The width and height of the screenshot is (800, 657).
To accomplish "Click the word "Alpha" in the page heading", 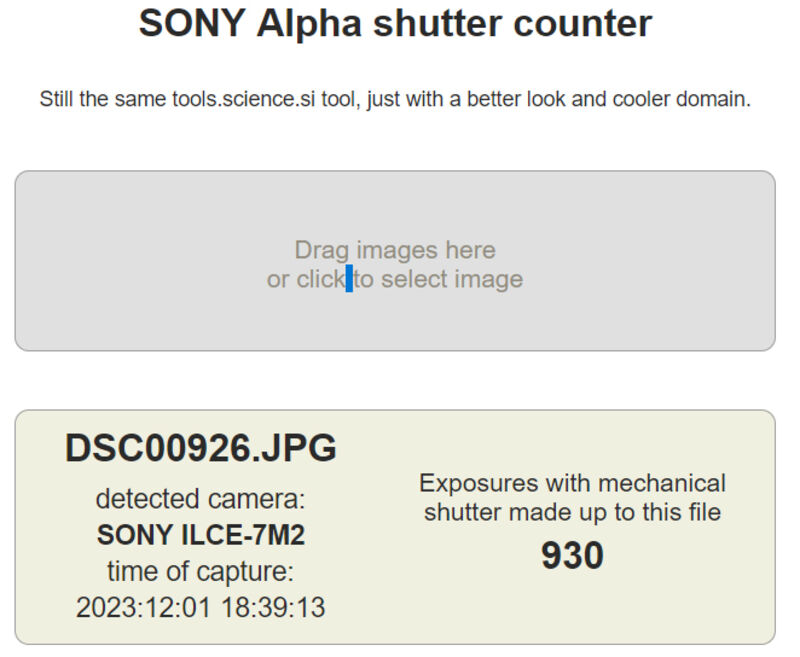I will [x=308, y=23].
